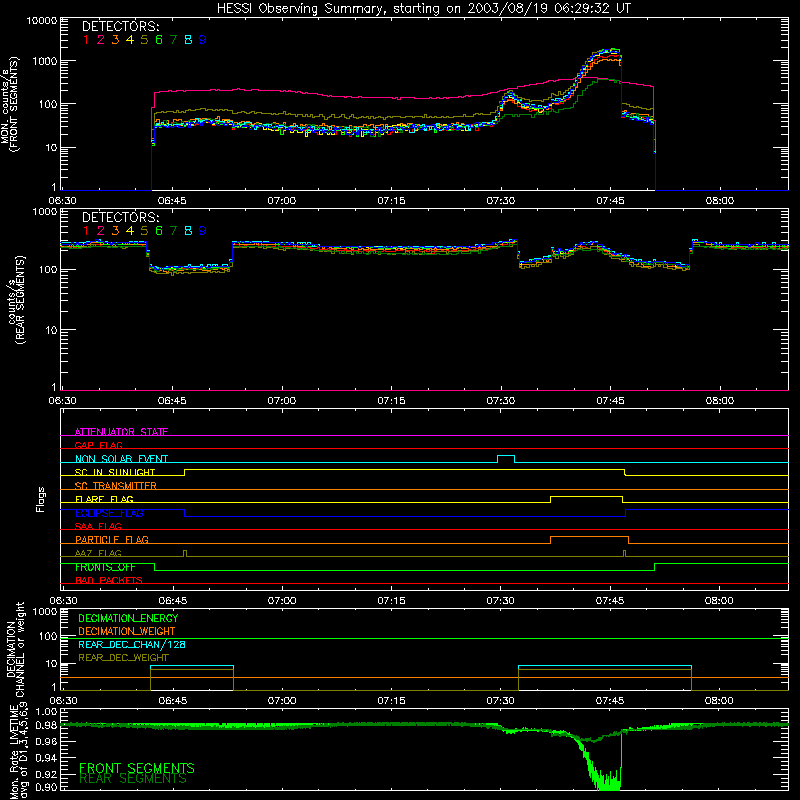Click yellow detector 4 in rear segments legend

(x=130, y=231)
